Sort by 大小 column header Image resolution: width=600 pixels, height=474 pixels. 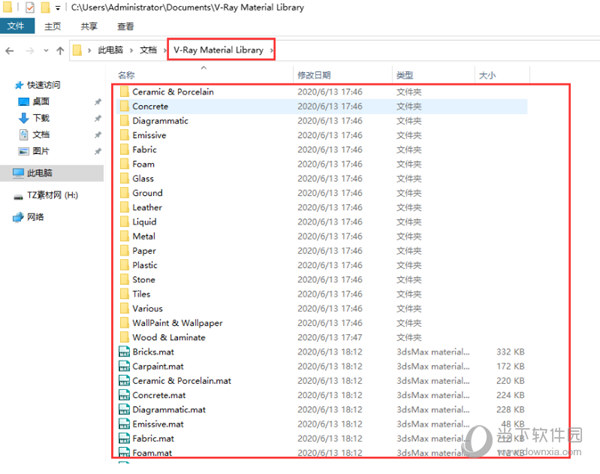487,75
